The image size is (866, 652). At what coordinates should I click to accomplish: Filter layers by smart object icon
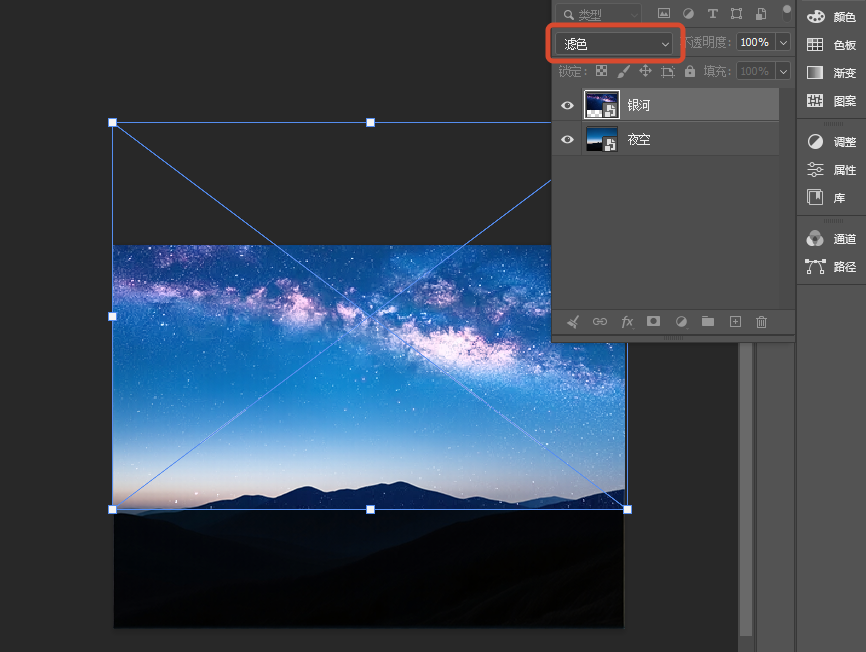tap(761, 14)
